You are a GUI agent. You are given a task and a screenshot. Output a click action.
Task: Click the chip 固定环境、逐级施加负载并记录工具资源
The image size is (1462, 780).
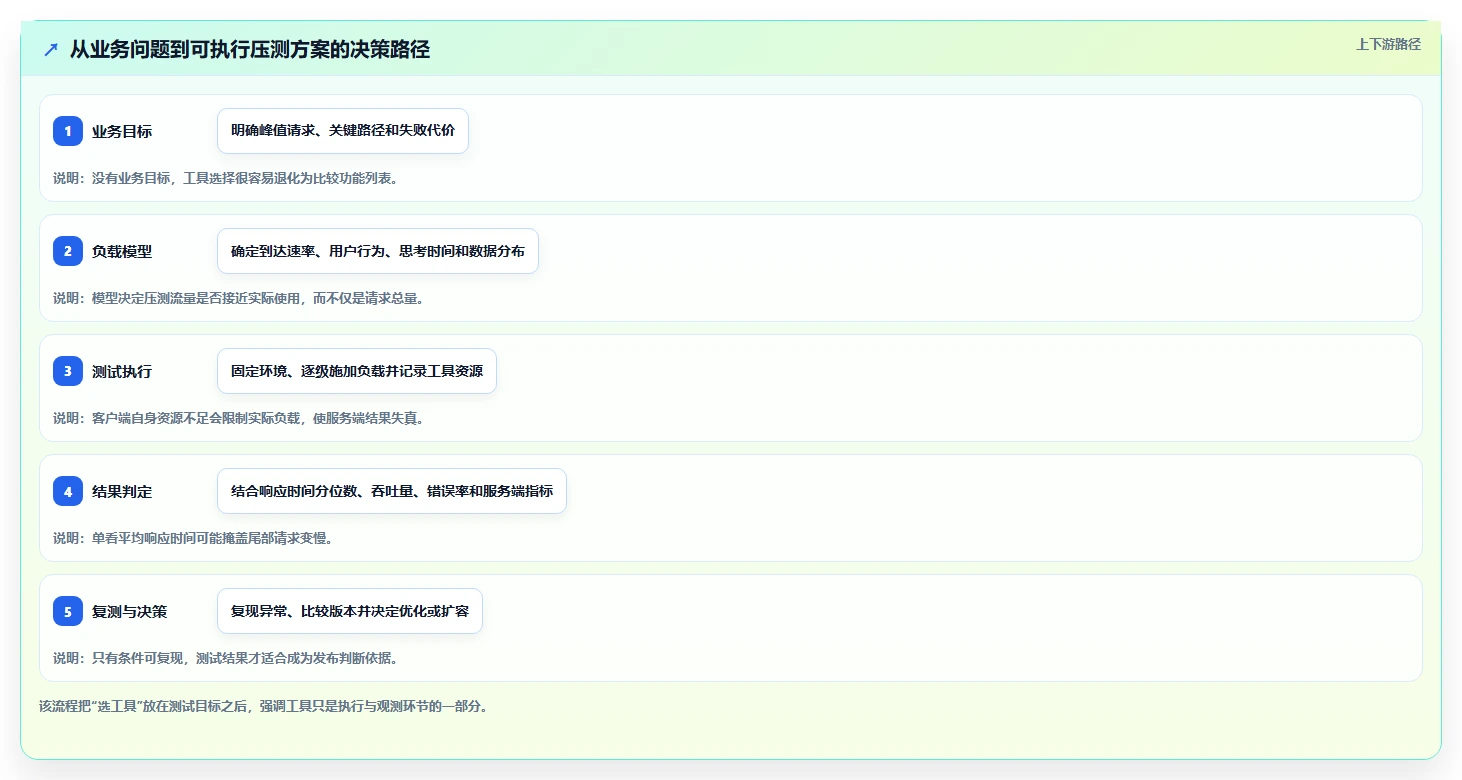click(357, 371)
